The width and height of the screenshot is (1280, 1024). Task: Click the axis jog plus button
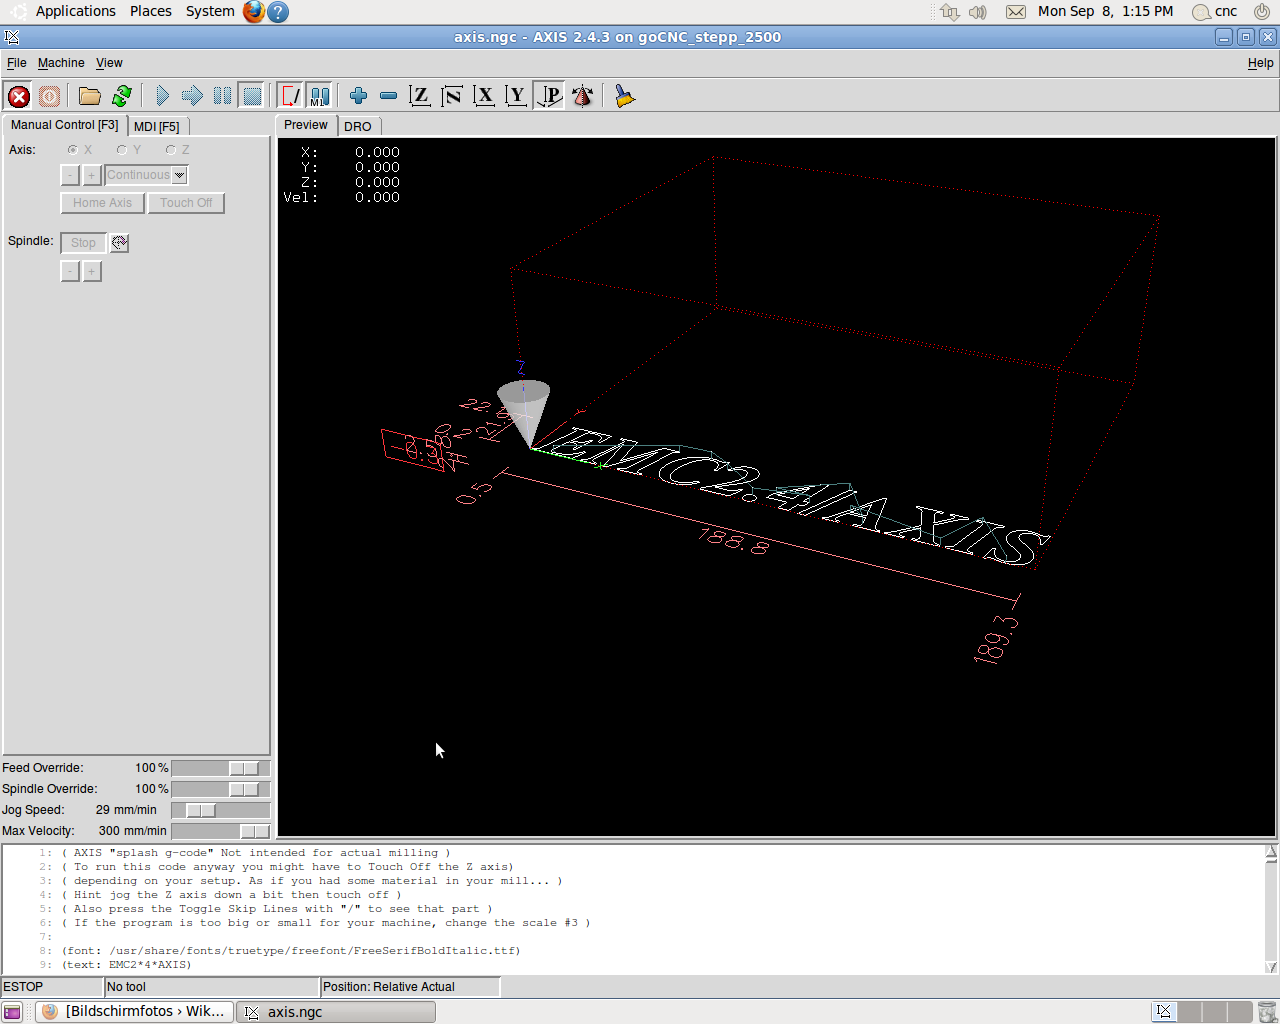point(92,175)
